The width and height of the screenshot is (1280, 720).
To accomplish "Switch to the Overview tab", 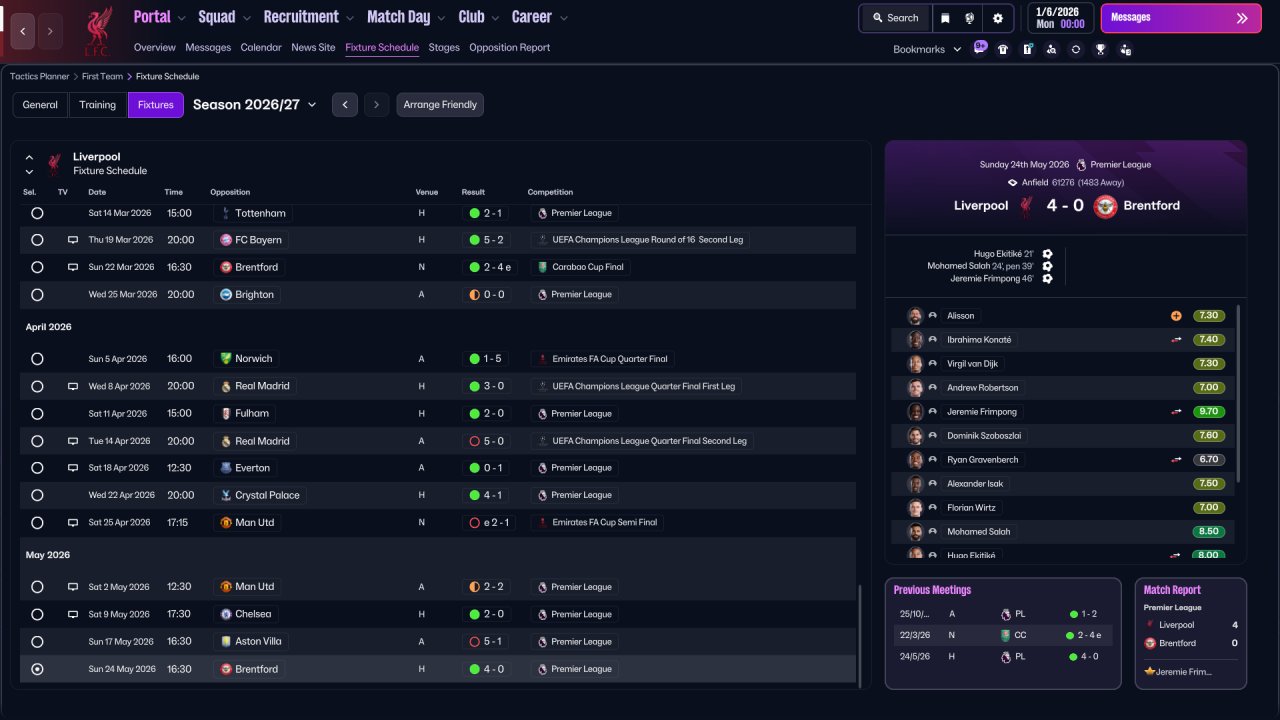I will [154, 47].
